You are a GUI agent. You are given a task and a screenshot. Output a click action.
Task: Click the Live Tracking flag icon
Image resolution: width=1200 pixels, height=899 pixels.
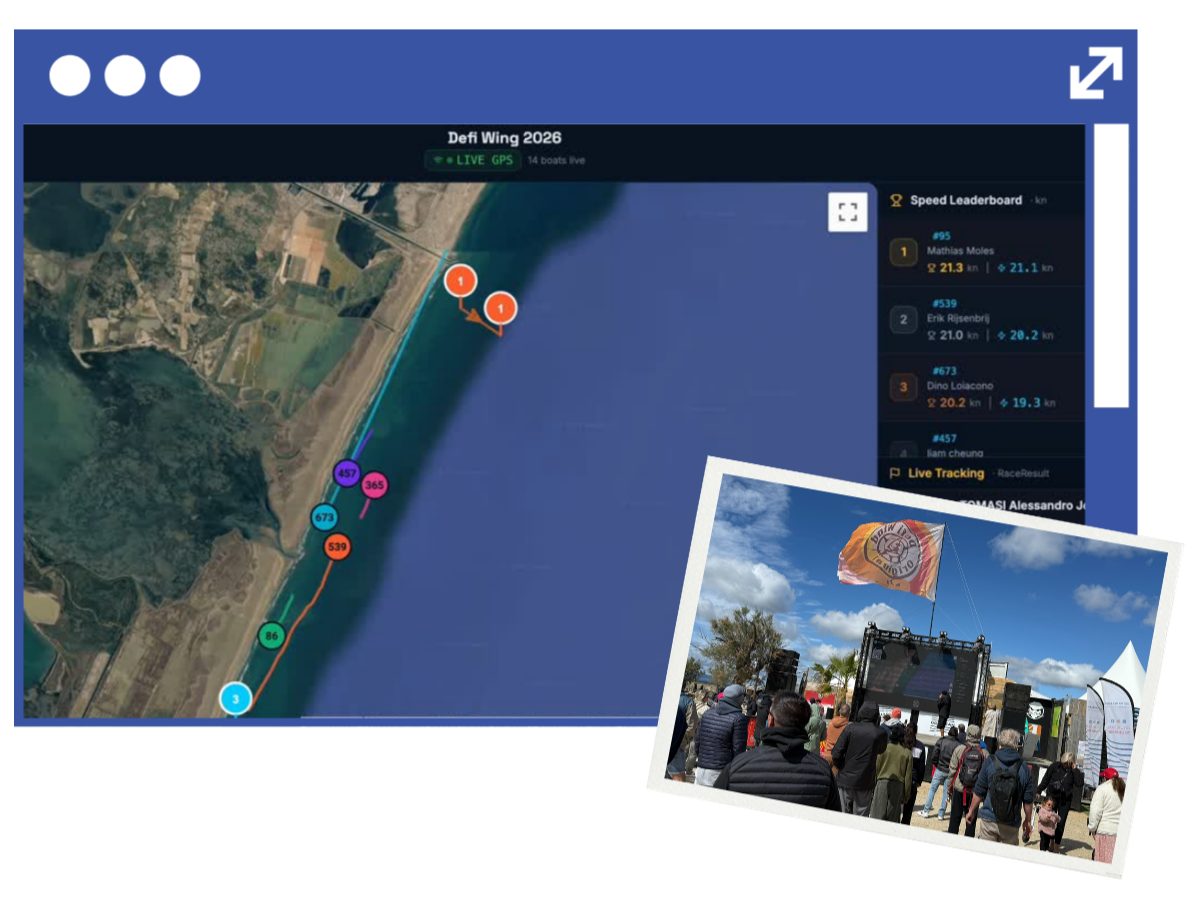(895, 473)
